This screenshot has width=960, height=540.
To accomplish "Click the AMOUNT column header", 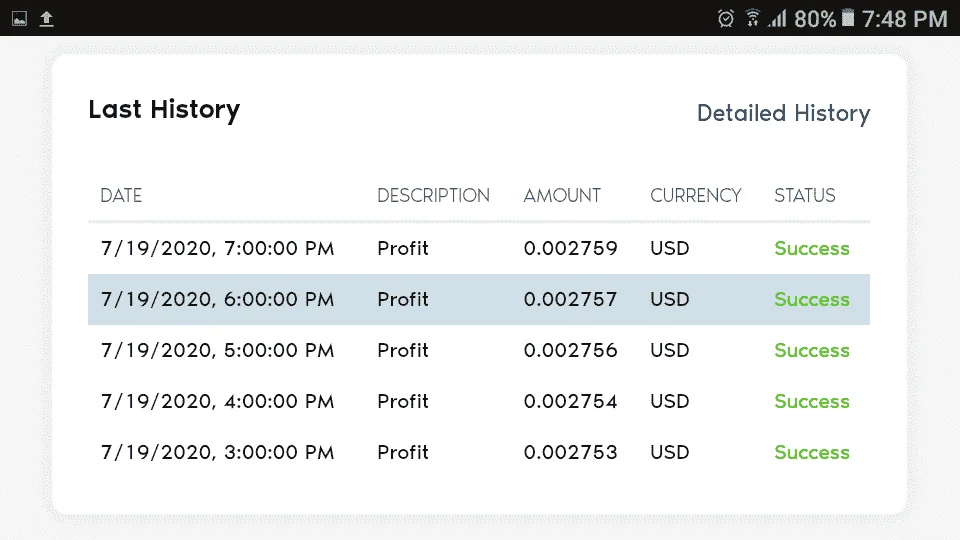I will pos(562,195).
